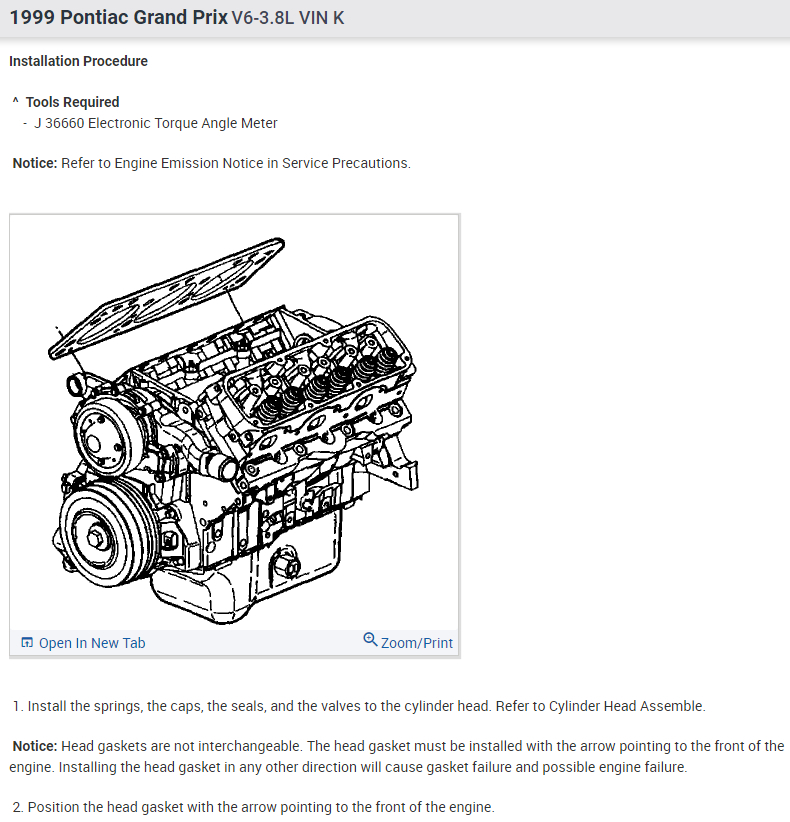
Task: Click the V6-3.8L VIN K engine label
Action: [288, 18]
